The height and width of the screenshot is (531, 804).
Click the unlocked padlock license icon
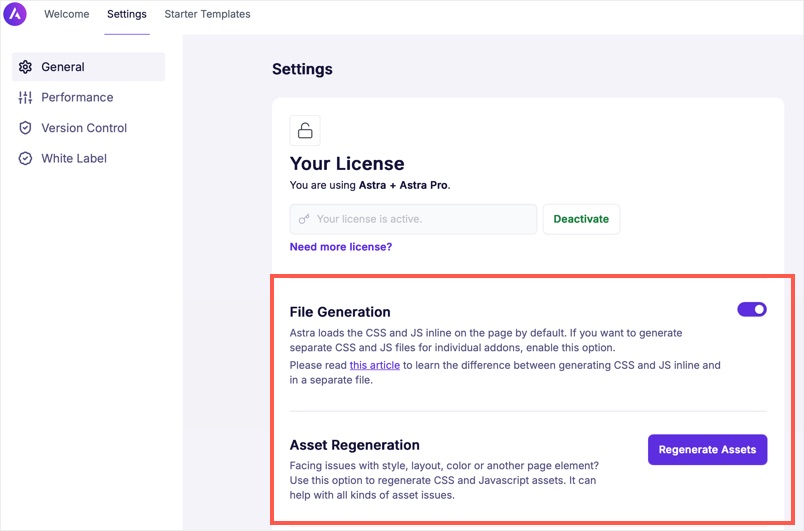pos(305,130)
